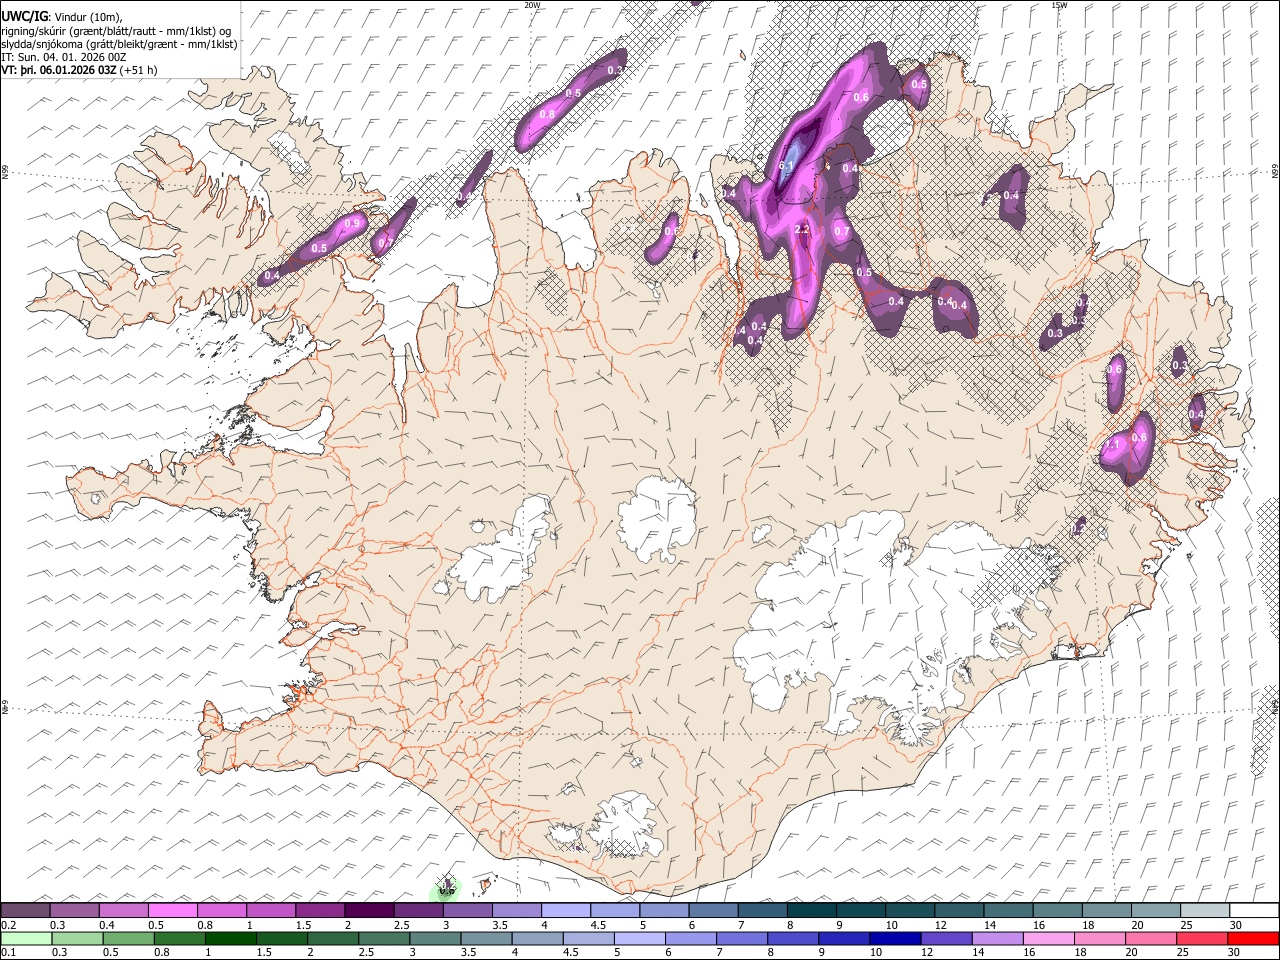Viewport: 1280px width, 960px height.
Task: Pick the darkest purple swatch labeled 2
Action: pos(368,910)
